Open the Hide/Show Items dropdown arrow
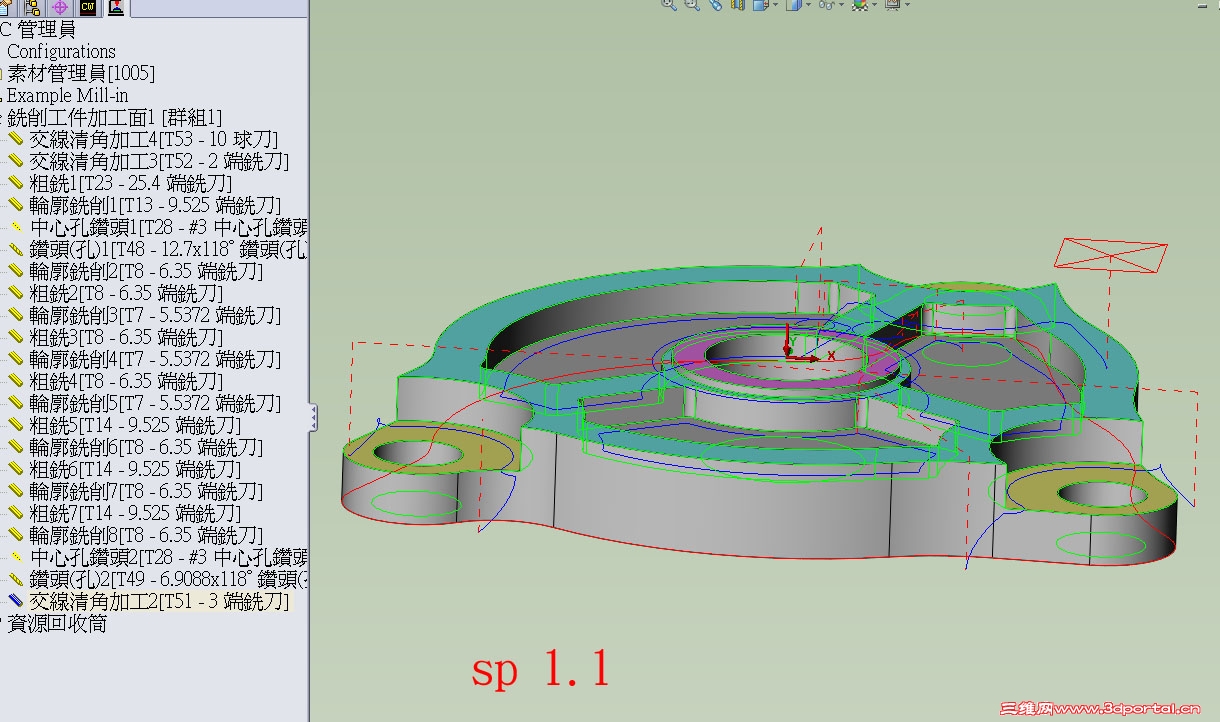 coord(841,5)
